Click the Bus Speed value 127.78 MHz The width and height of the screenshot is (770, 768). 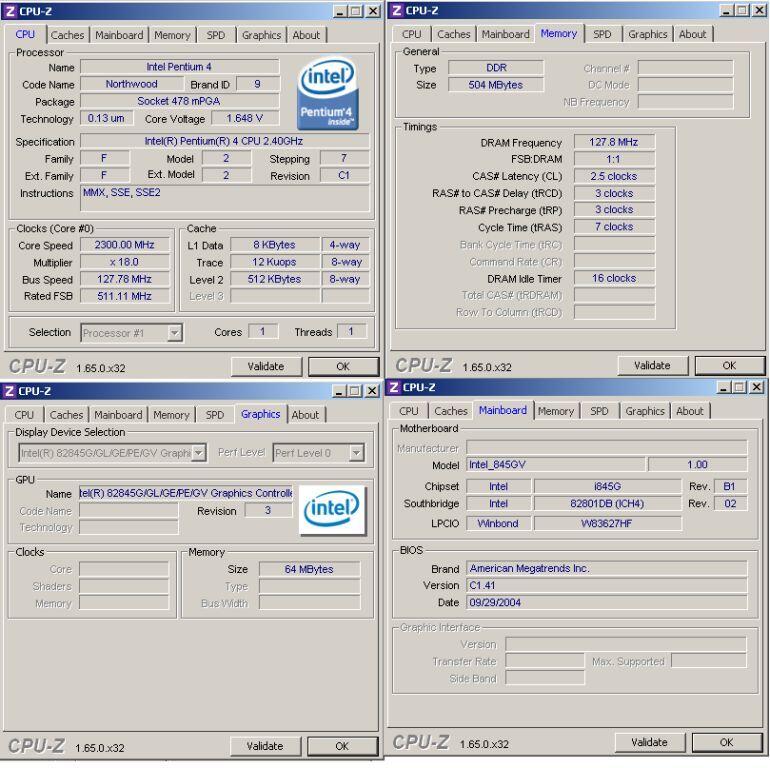pyautogui.click(x=125, y=279)
